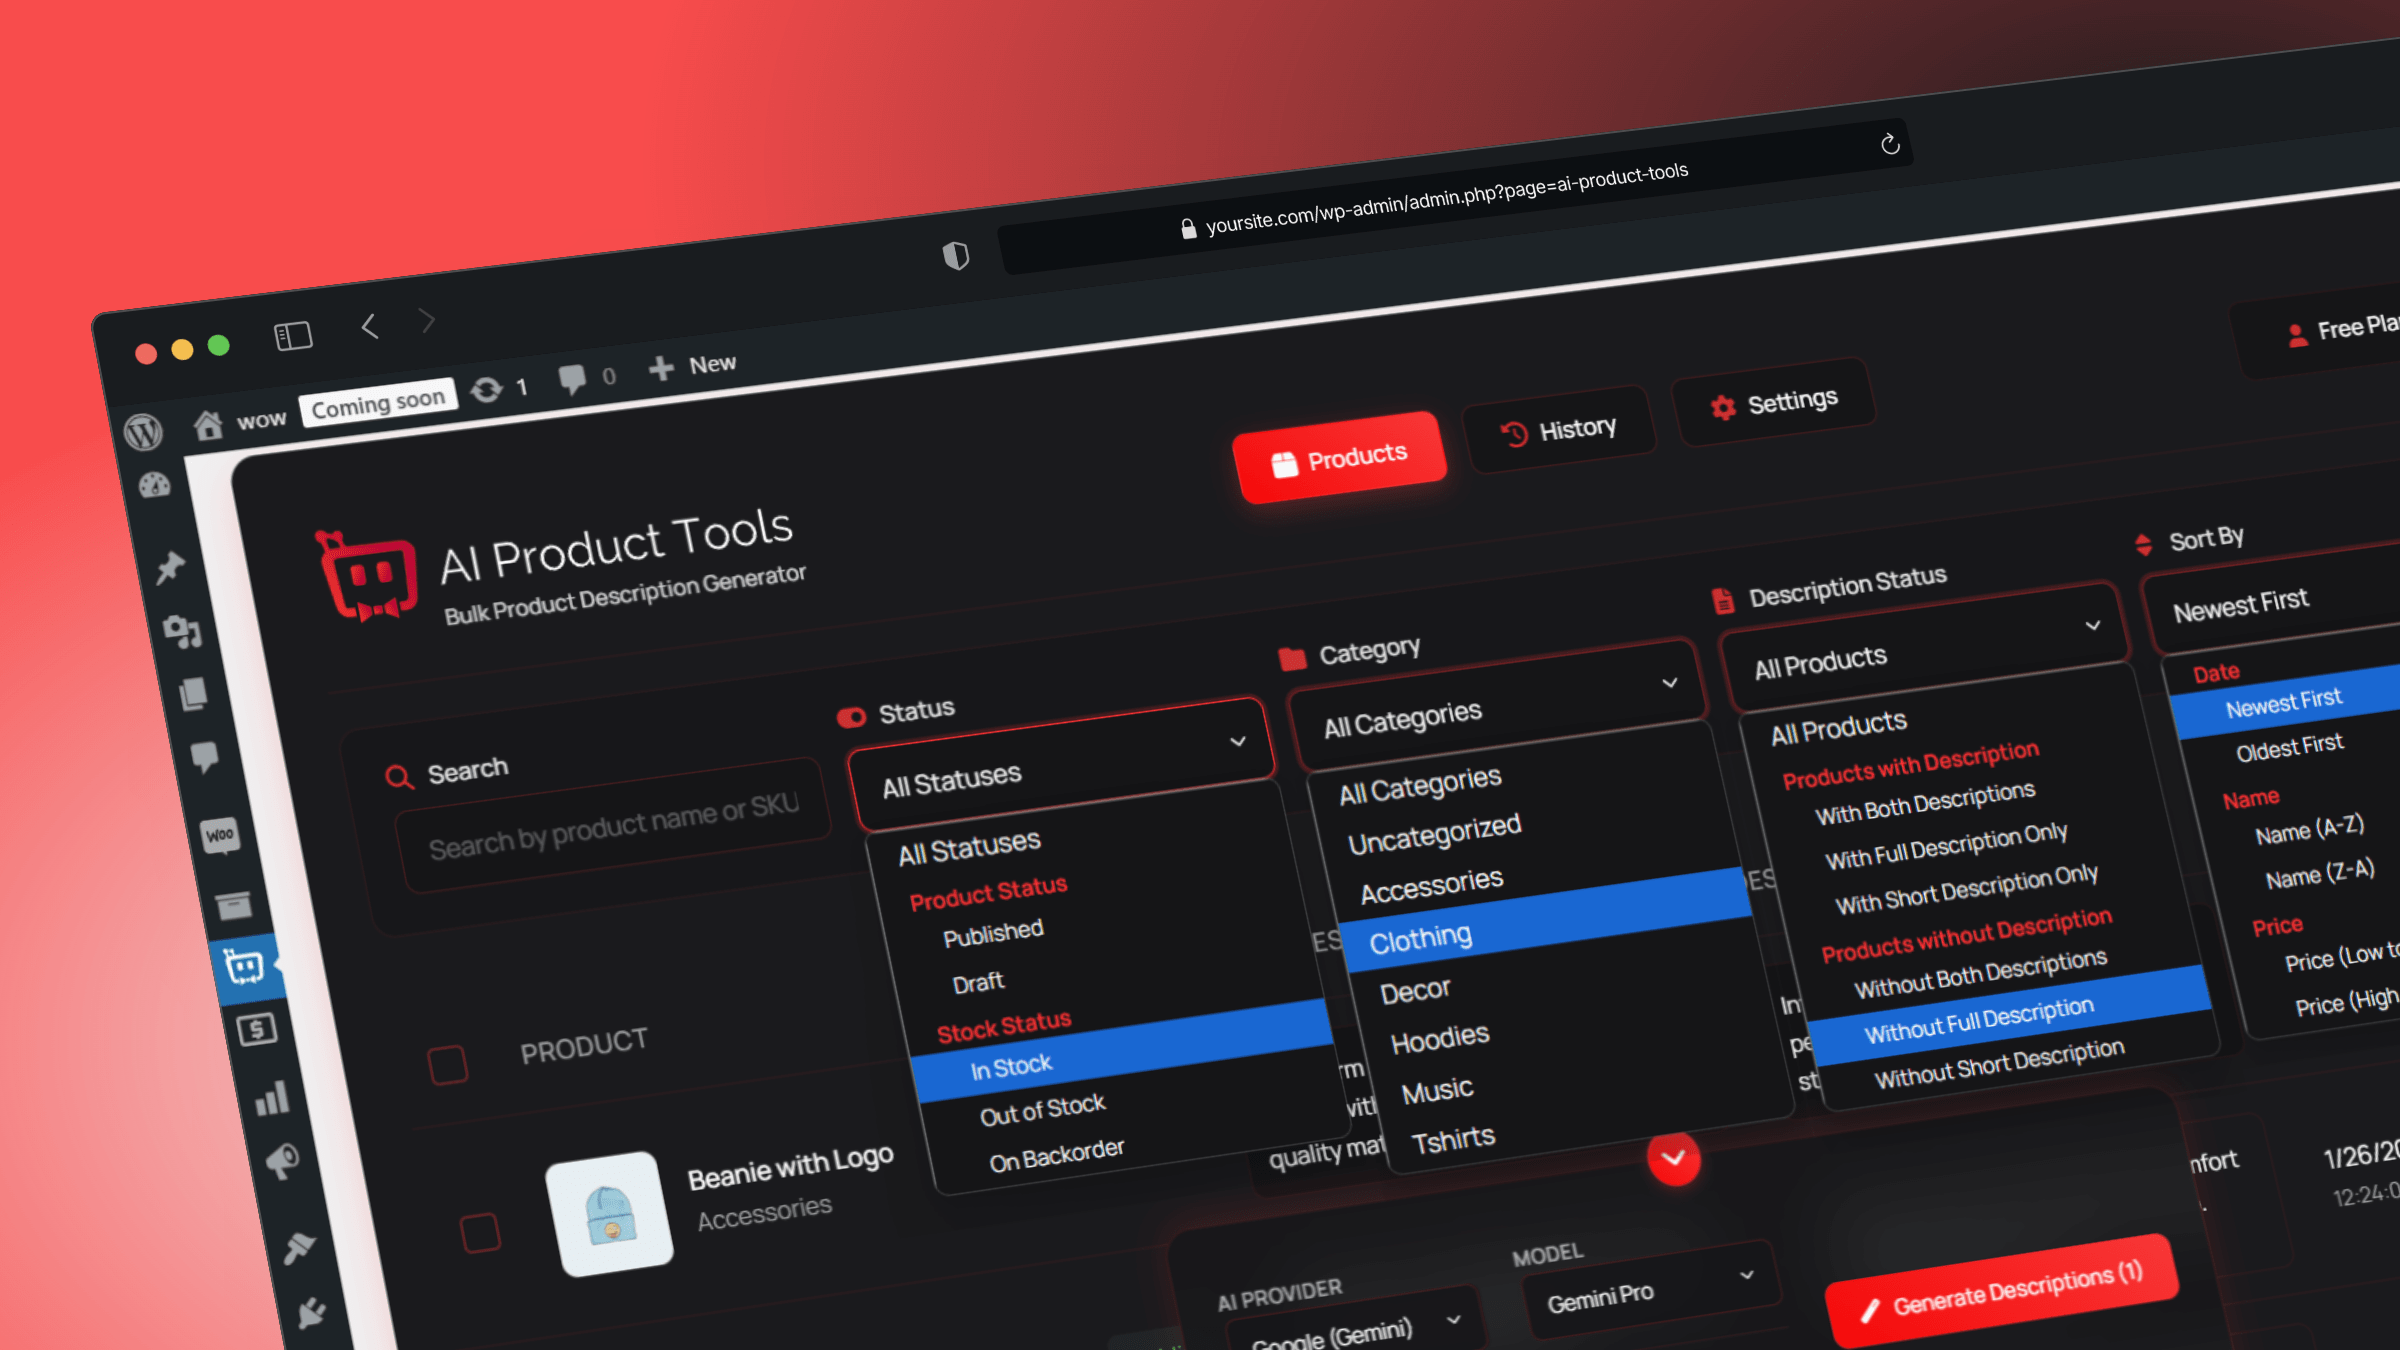Choose the Draft status option
2400x1350 pixels.
click(978, 983)
